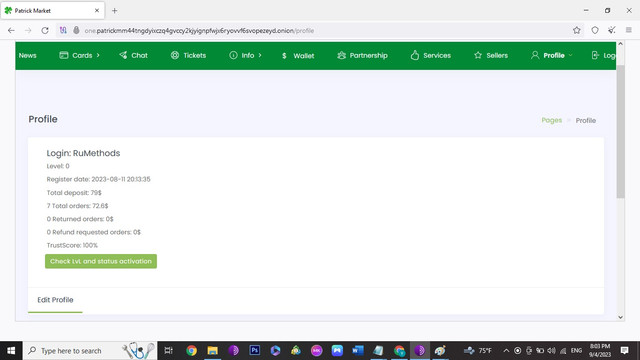Expand the Profile dropdown arrow
Image resolution: width=640 pixels, height=360 pixels.
(x=570, y=55)
